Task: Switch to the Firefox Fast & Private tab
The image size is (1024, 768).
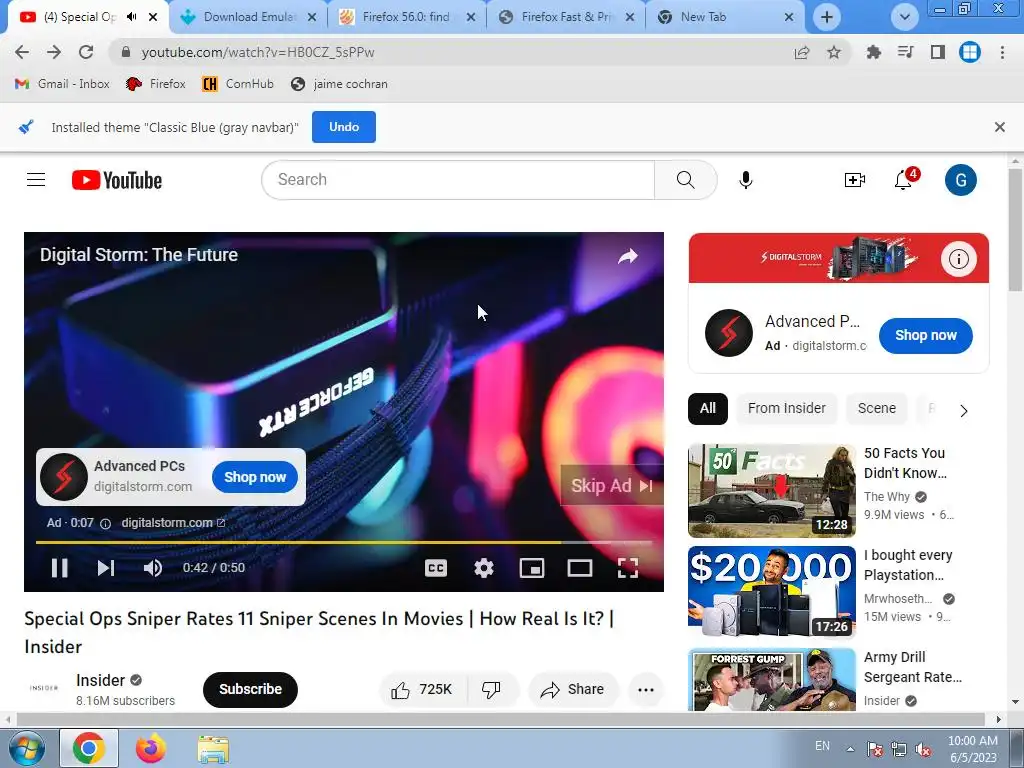Action: tap(566, 17)
